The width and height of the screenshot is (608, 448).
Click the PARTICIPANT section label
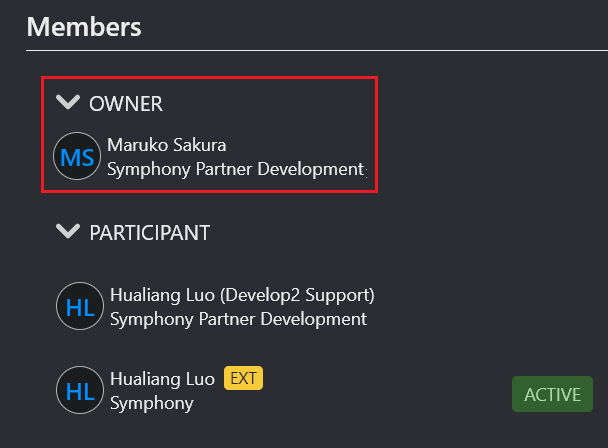150,233
